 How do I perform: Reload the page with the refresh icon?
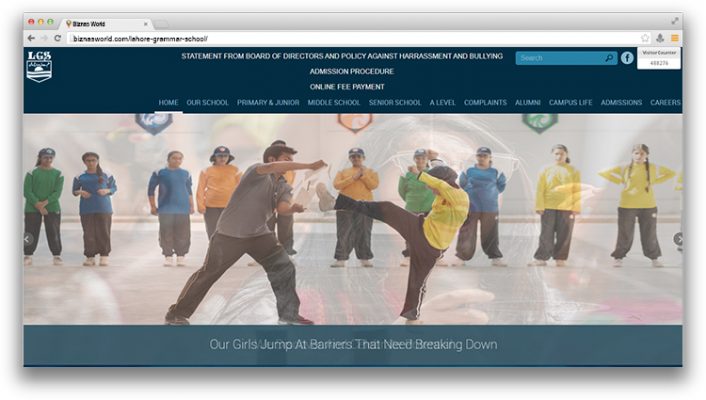coord(57,38)
